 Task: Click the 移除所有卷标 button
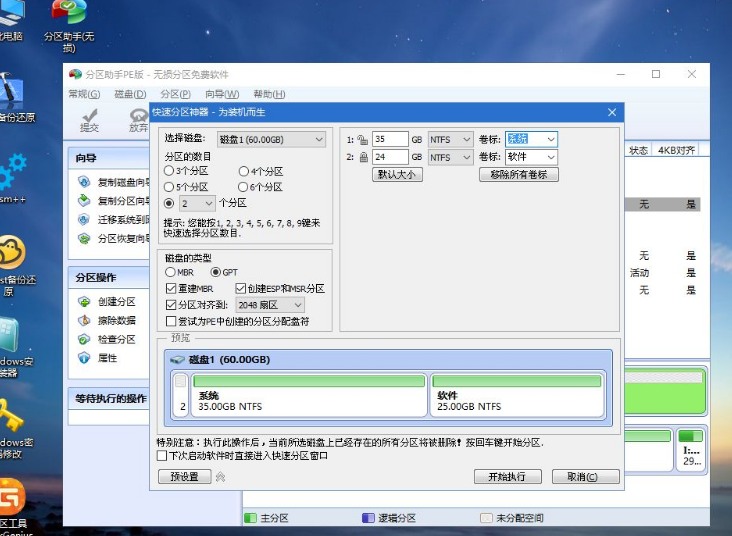tap(518, 174)
